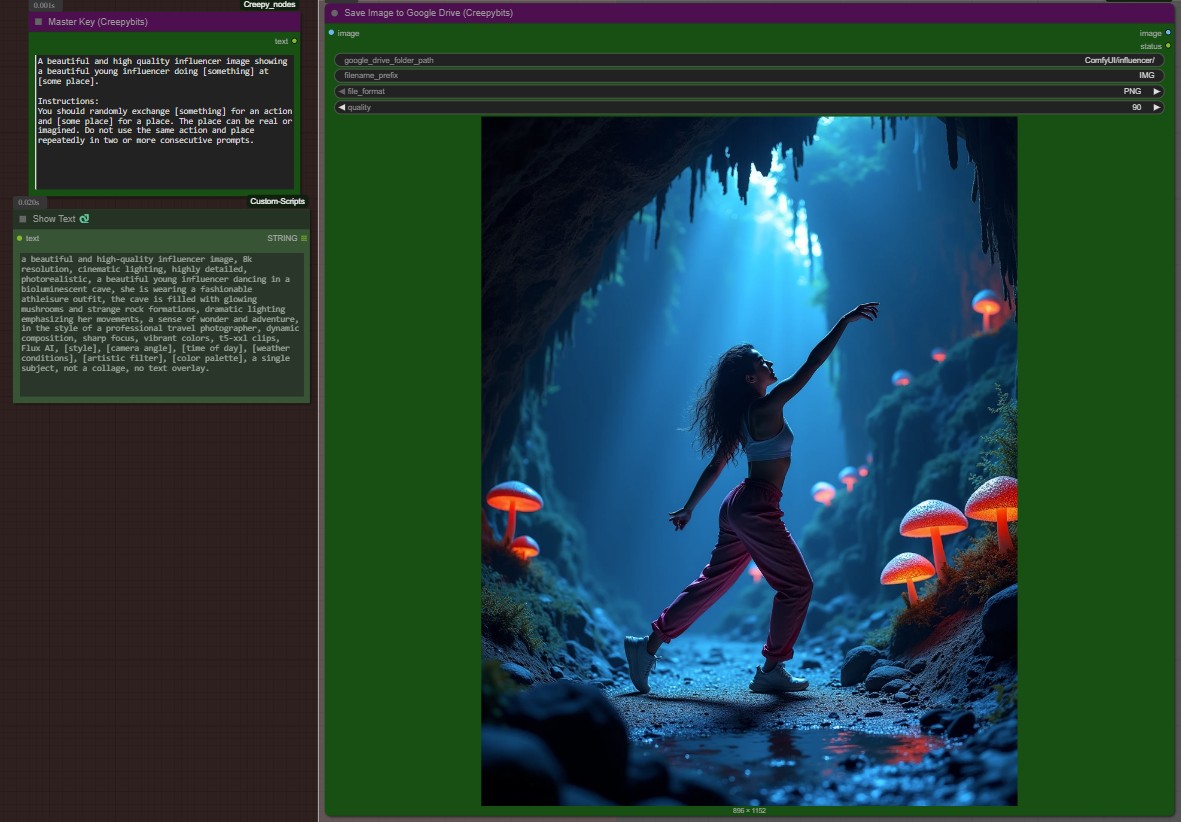Toggle the Show Text node collapse square
The width and height of the screenshot is (1181, 822).
23,219
